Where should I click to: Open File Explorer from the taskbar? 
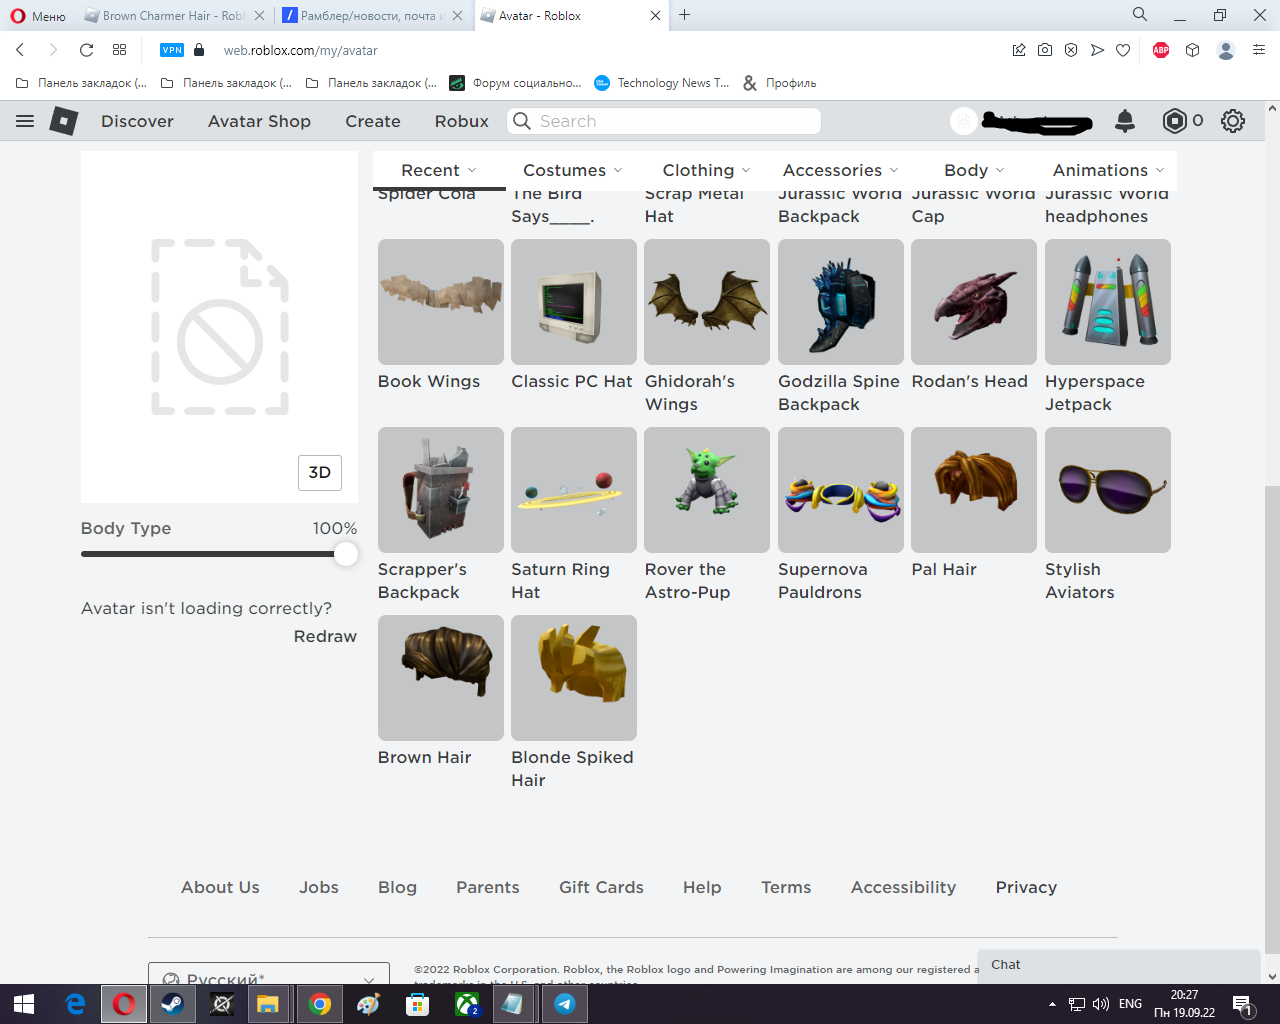click(x=268, y=1004)
